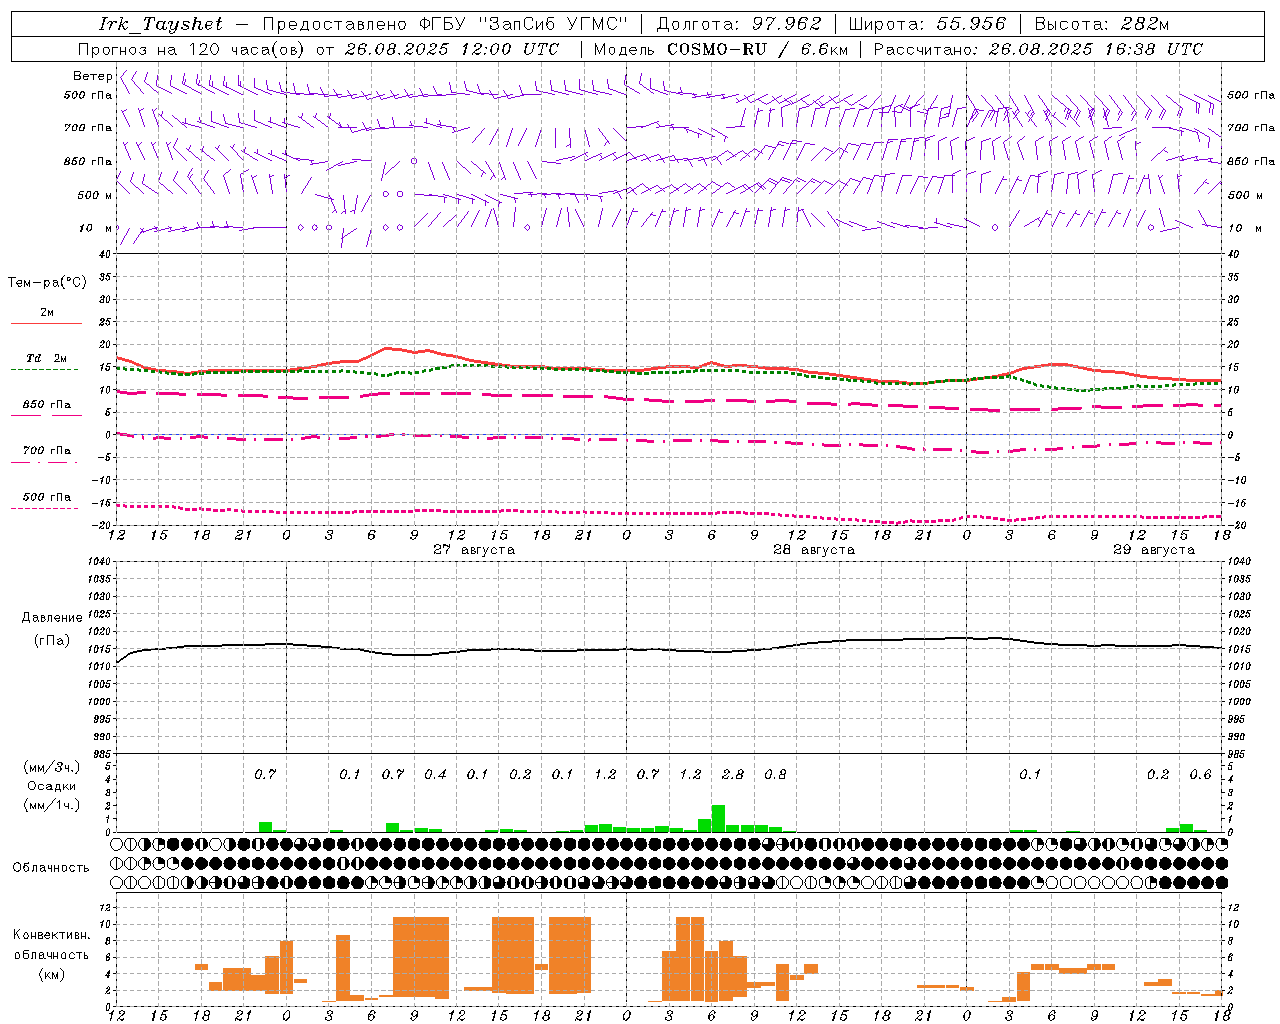1280x1024 pixels.
Task: Click the (гПа) unit label under Давление
Action: [x=52, y=640]
